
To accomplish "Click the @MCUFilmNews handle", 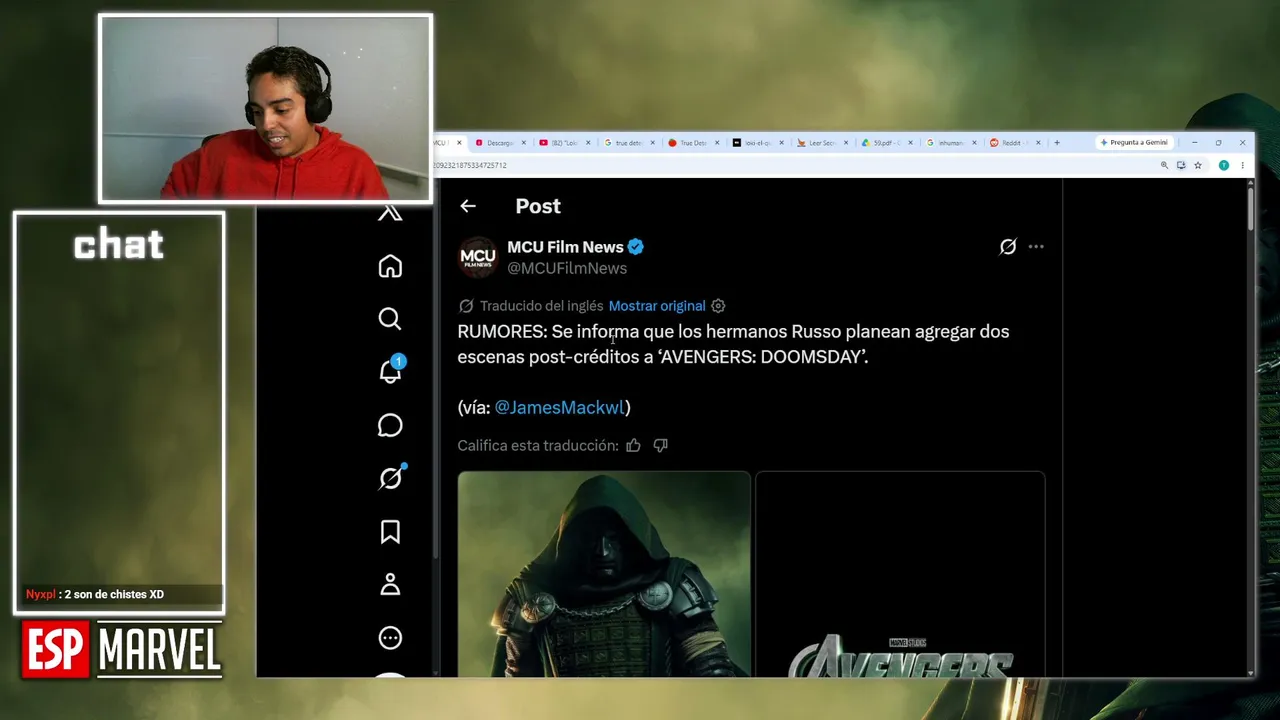I will point(567,269).
